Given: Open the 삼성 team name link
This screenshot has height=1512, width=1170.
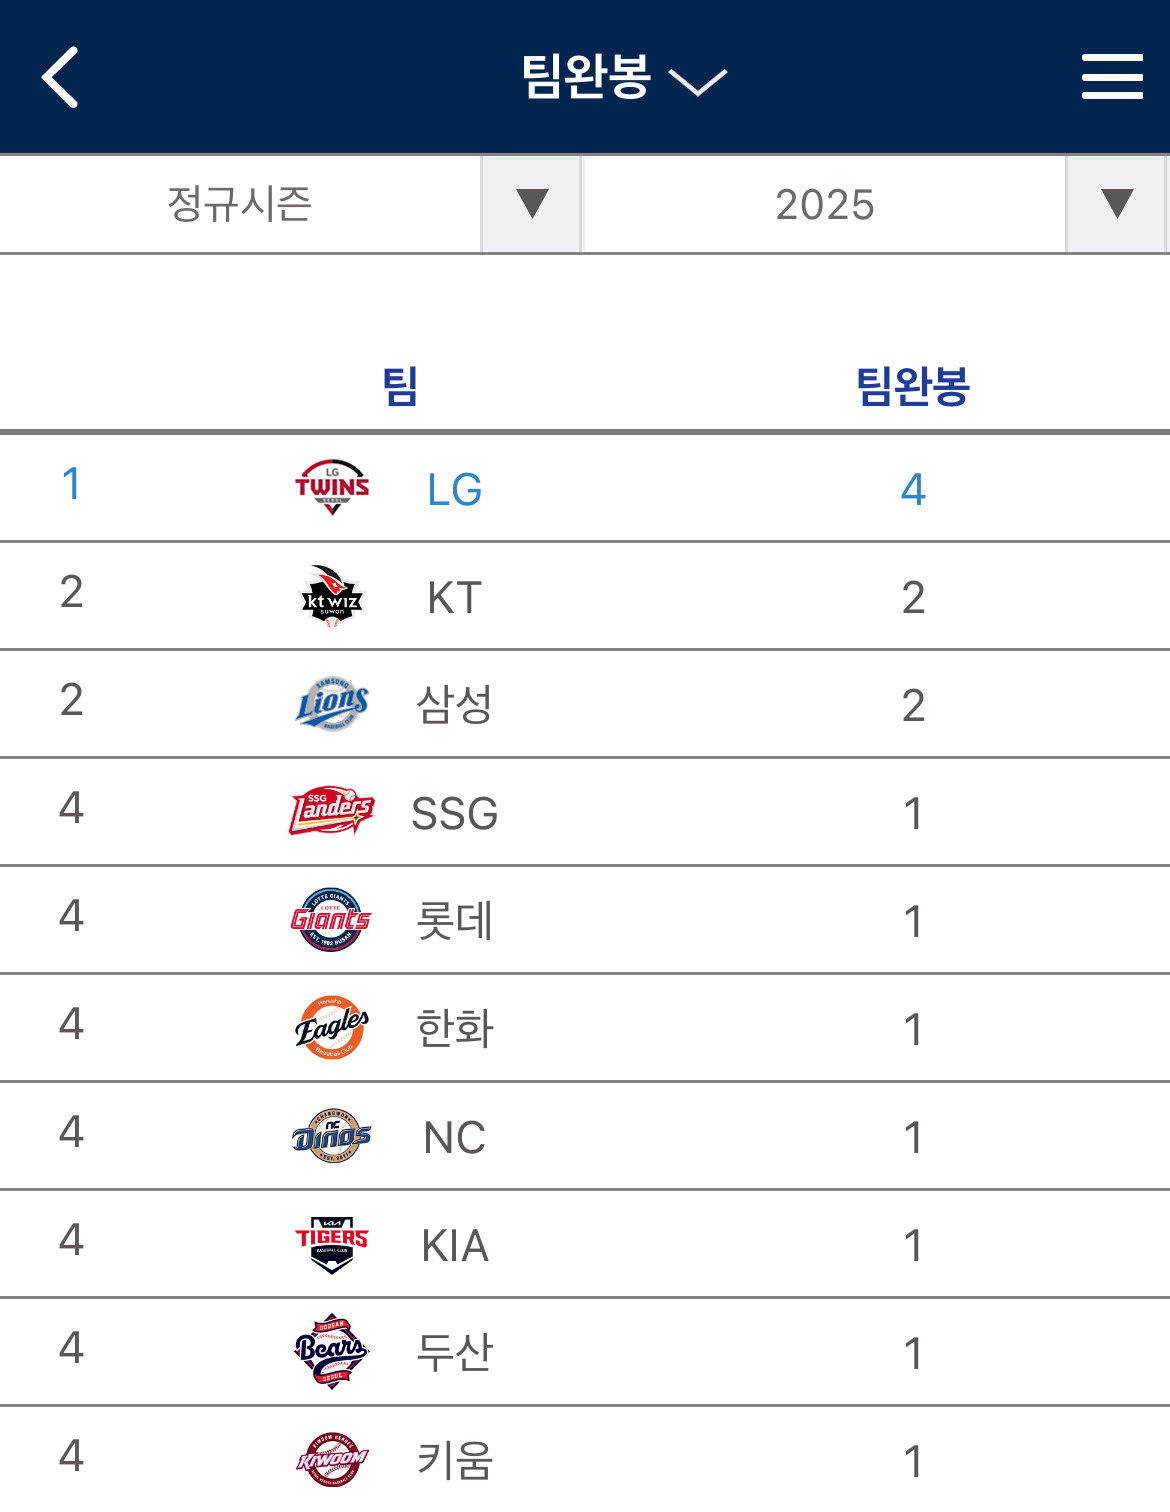Looking at the screenshot, I should pos(454,705).
